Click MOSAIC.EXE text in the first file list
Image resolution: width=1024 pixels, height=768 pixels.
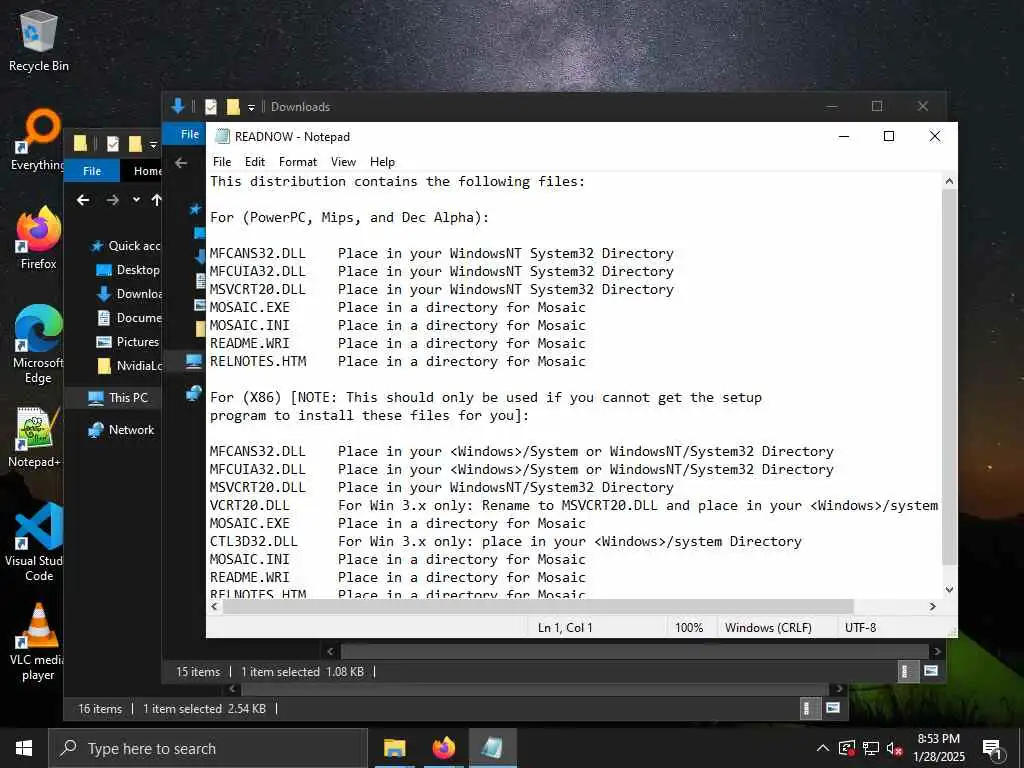coord(249,308)
